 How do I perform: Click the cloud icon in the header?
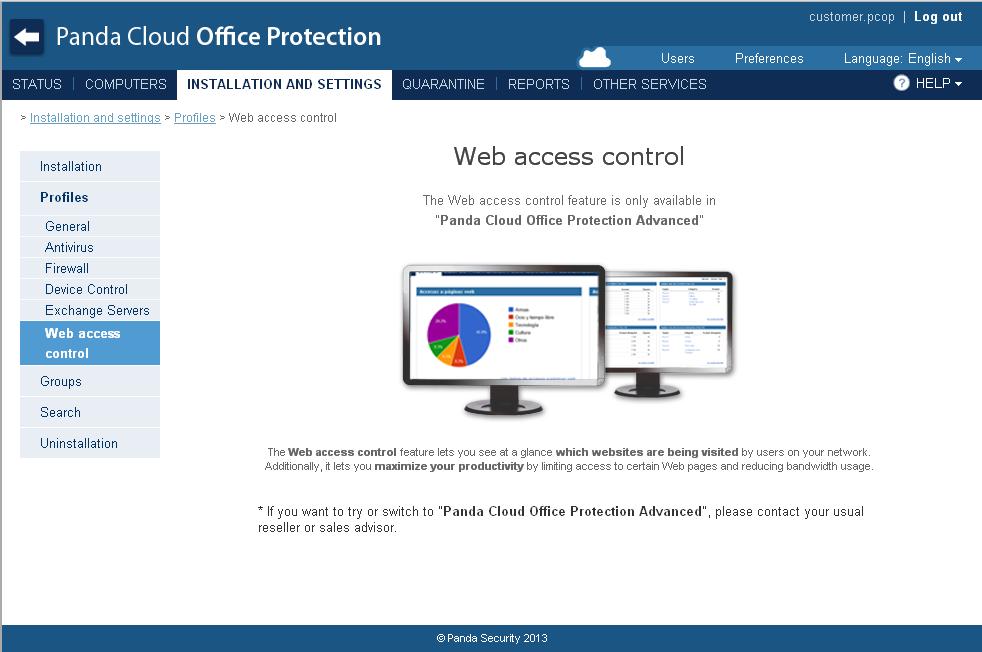tap(594, 57)
